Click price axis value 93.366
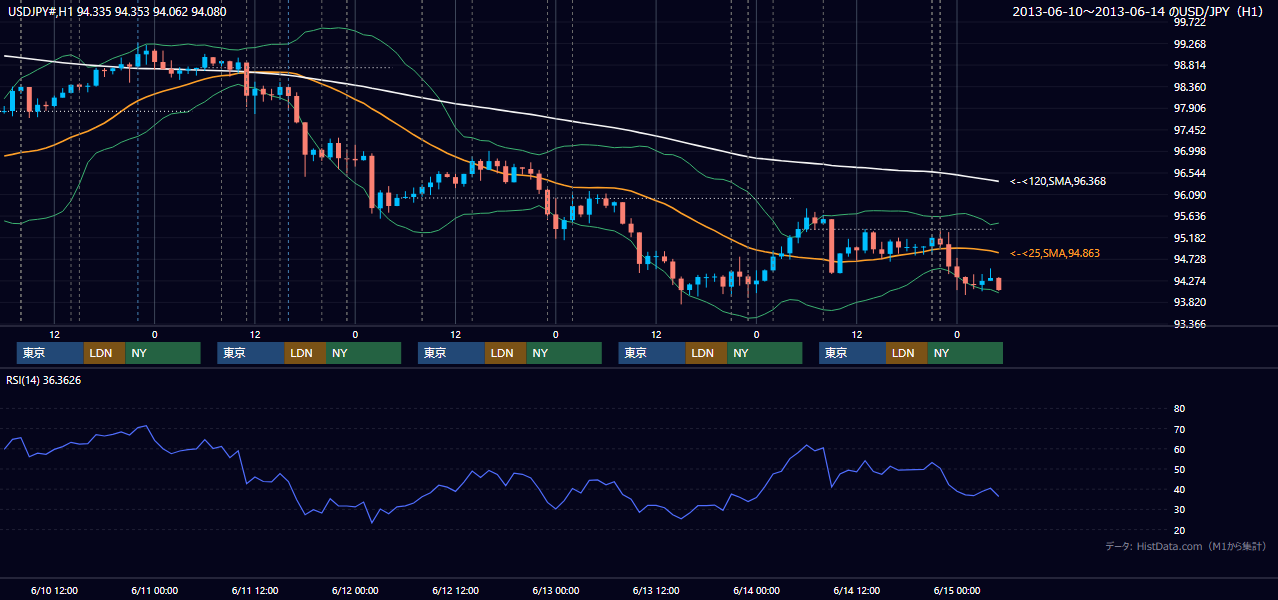This screenshot has height=600, width=1278. pyautogui.click(x=1189, y=324)
